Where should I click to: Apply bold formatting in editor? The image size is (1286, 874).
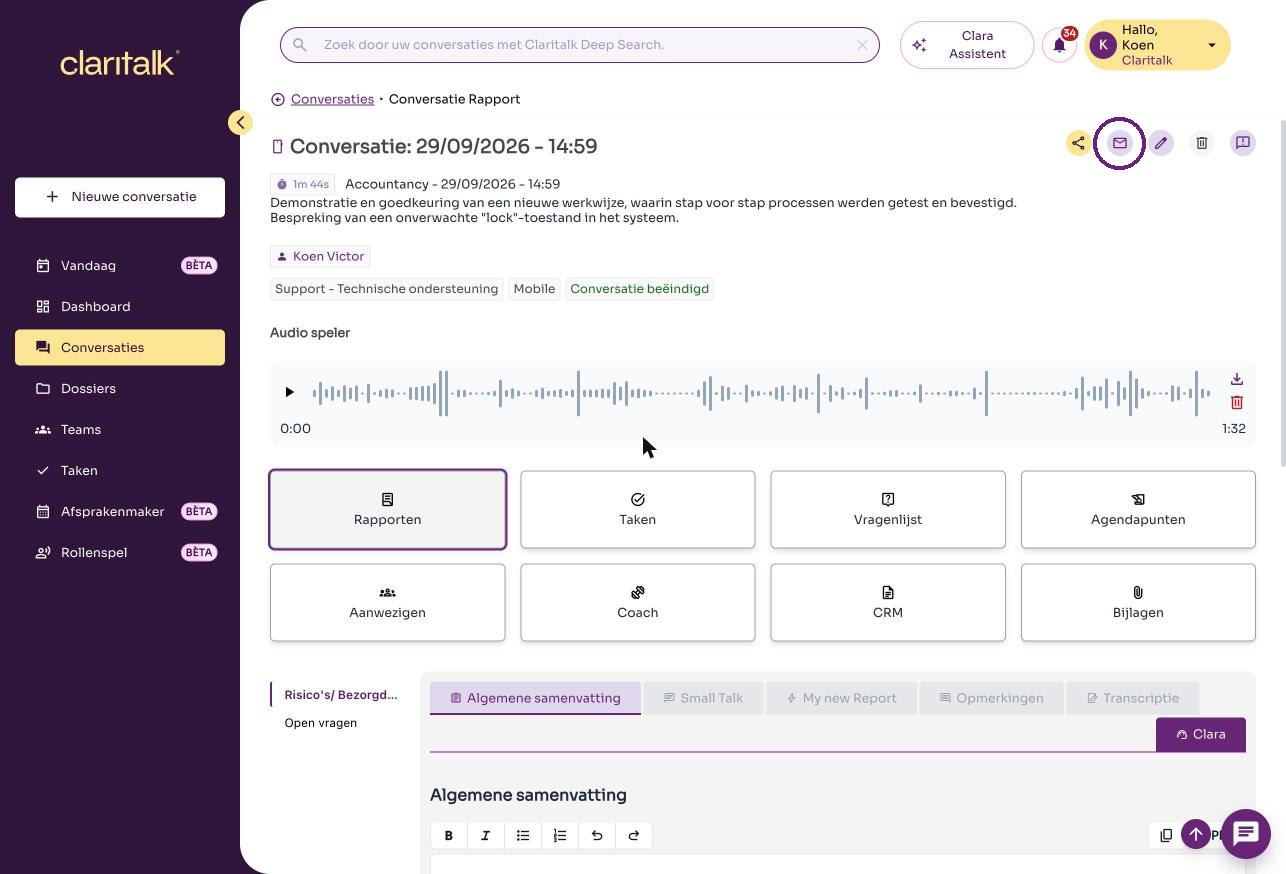click(x=449, y=835)
